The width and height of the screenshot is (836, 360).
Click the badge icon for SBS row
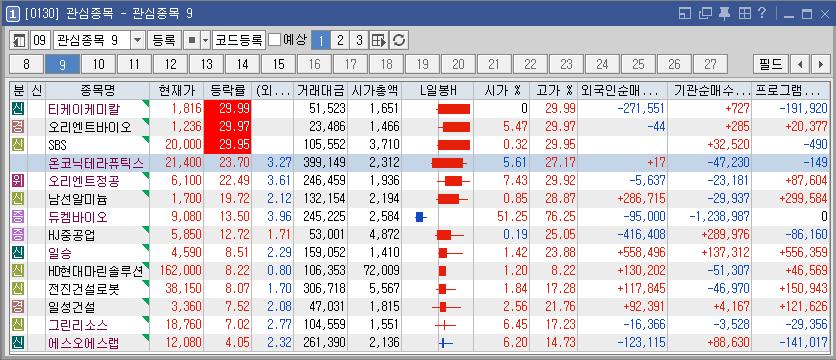pyautogui.click(x=19, y=145)
